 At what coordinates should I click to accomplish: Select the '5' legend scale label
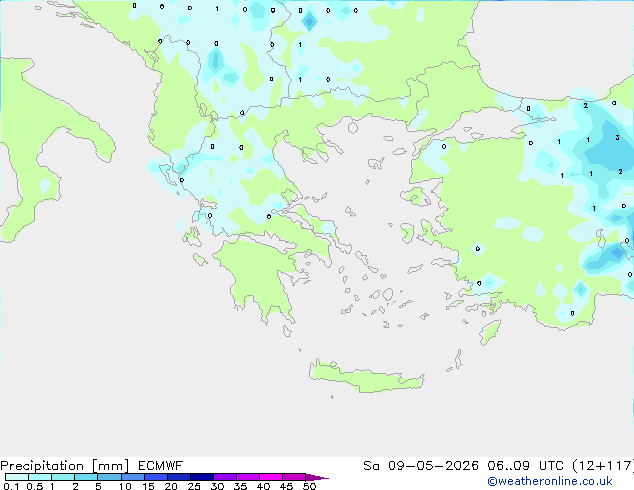tap(98, 486)
